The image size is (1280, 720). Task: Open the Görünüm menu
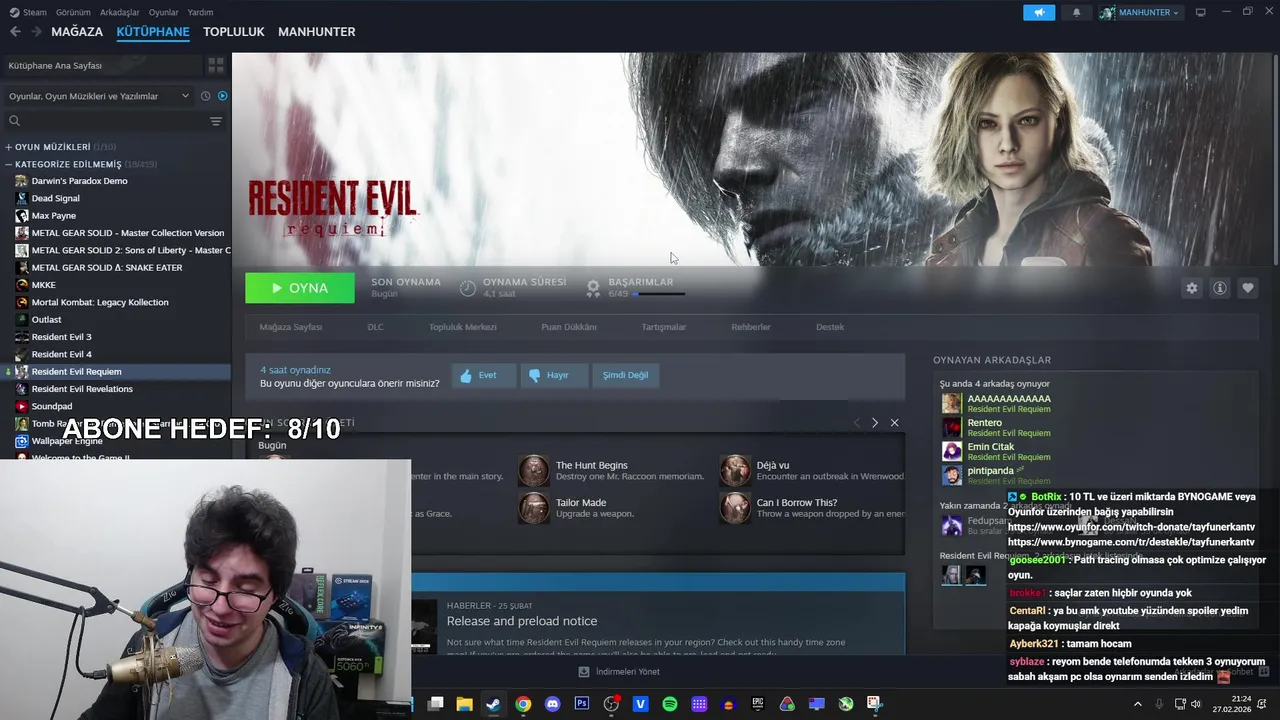tap(73, 12)
